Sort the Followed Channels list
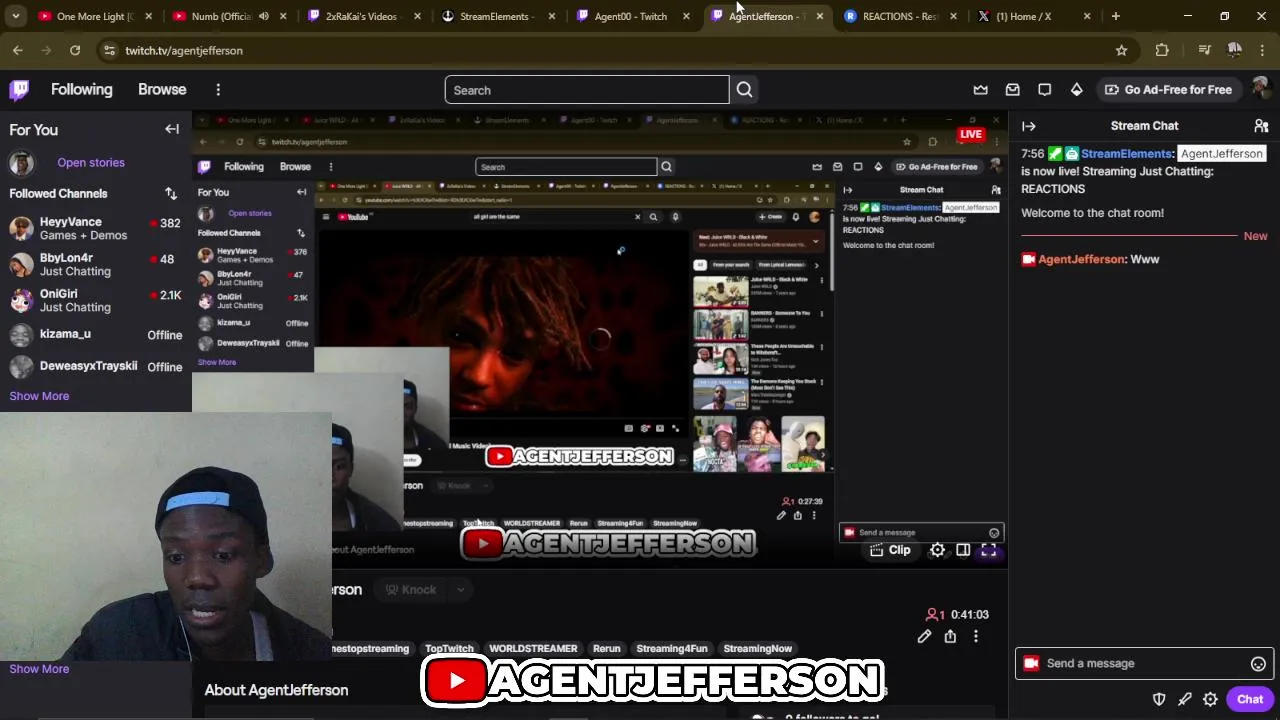 171,193
